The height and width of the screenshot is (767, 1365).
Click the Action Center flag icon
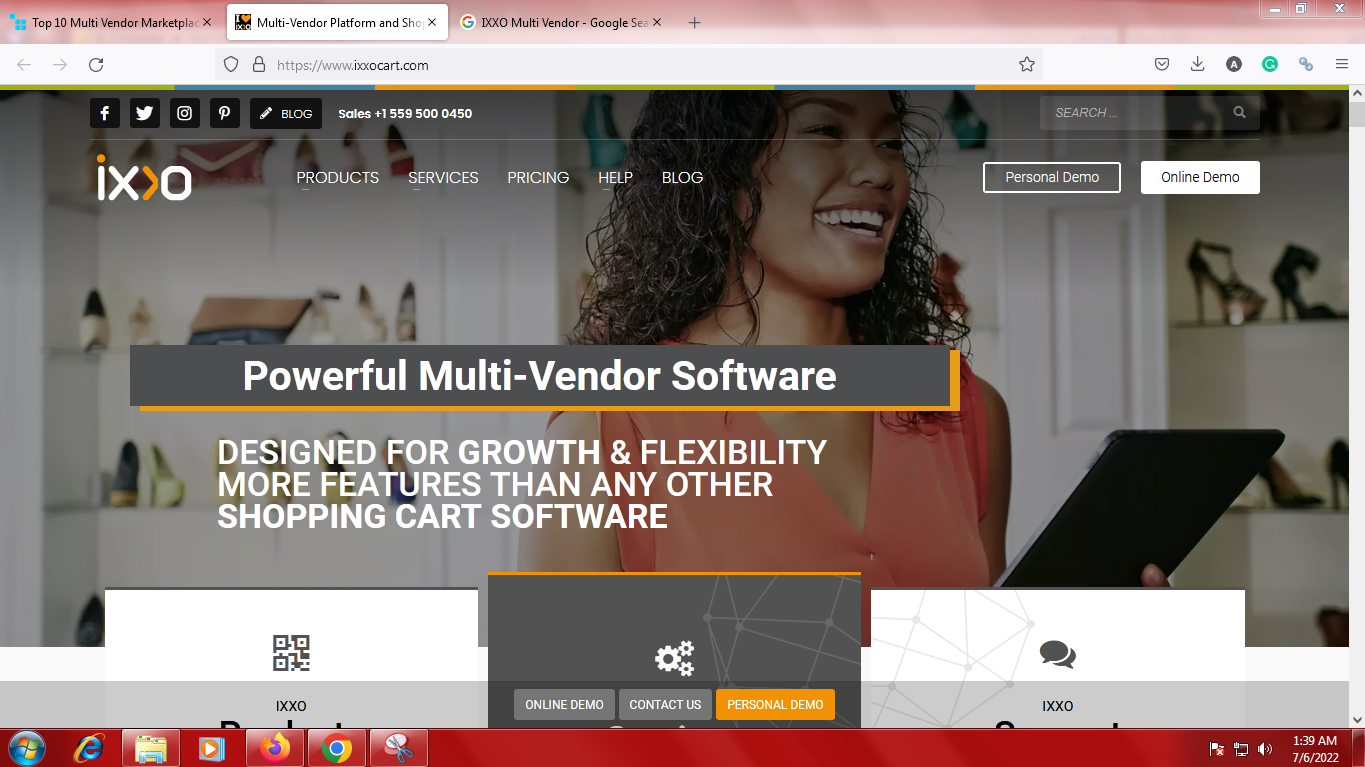click(1217, 749)
